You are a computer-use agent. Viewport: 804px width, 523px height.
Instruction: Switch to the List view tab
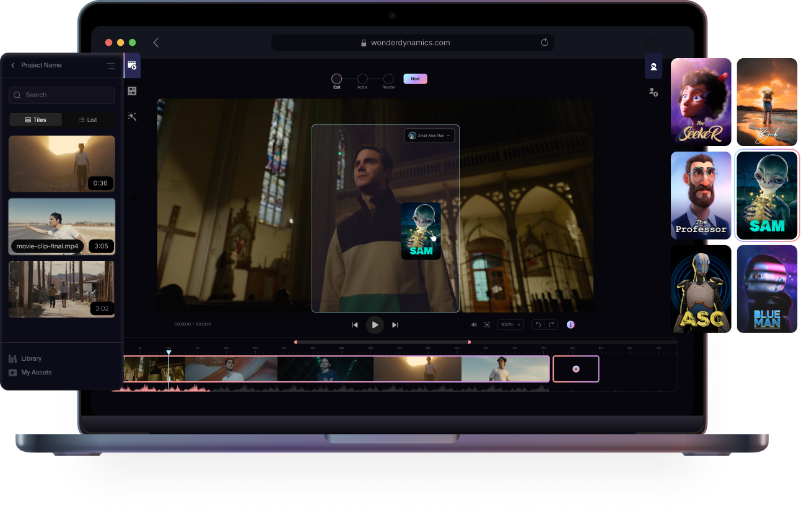coord(88,119)
